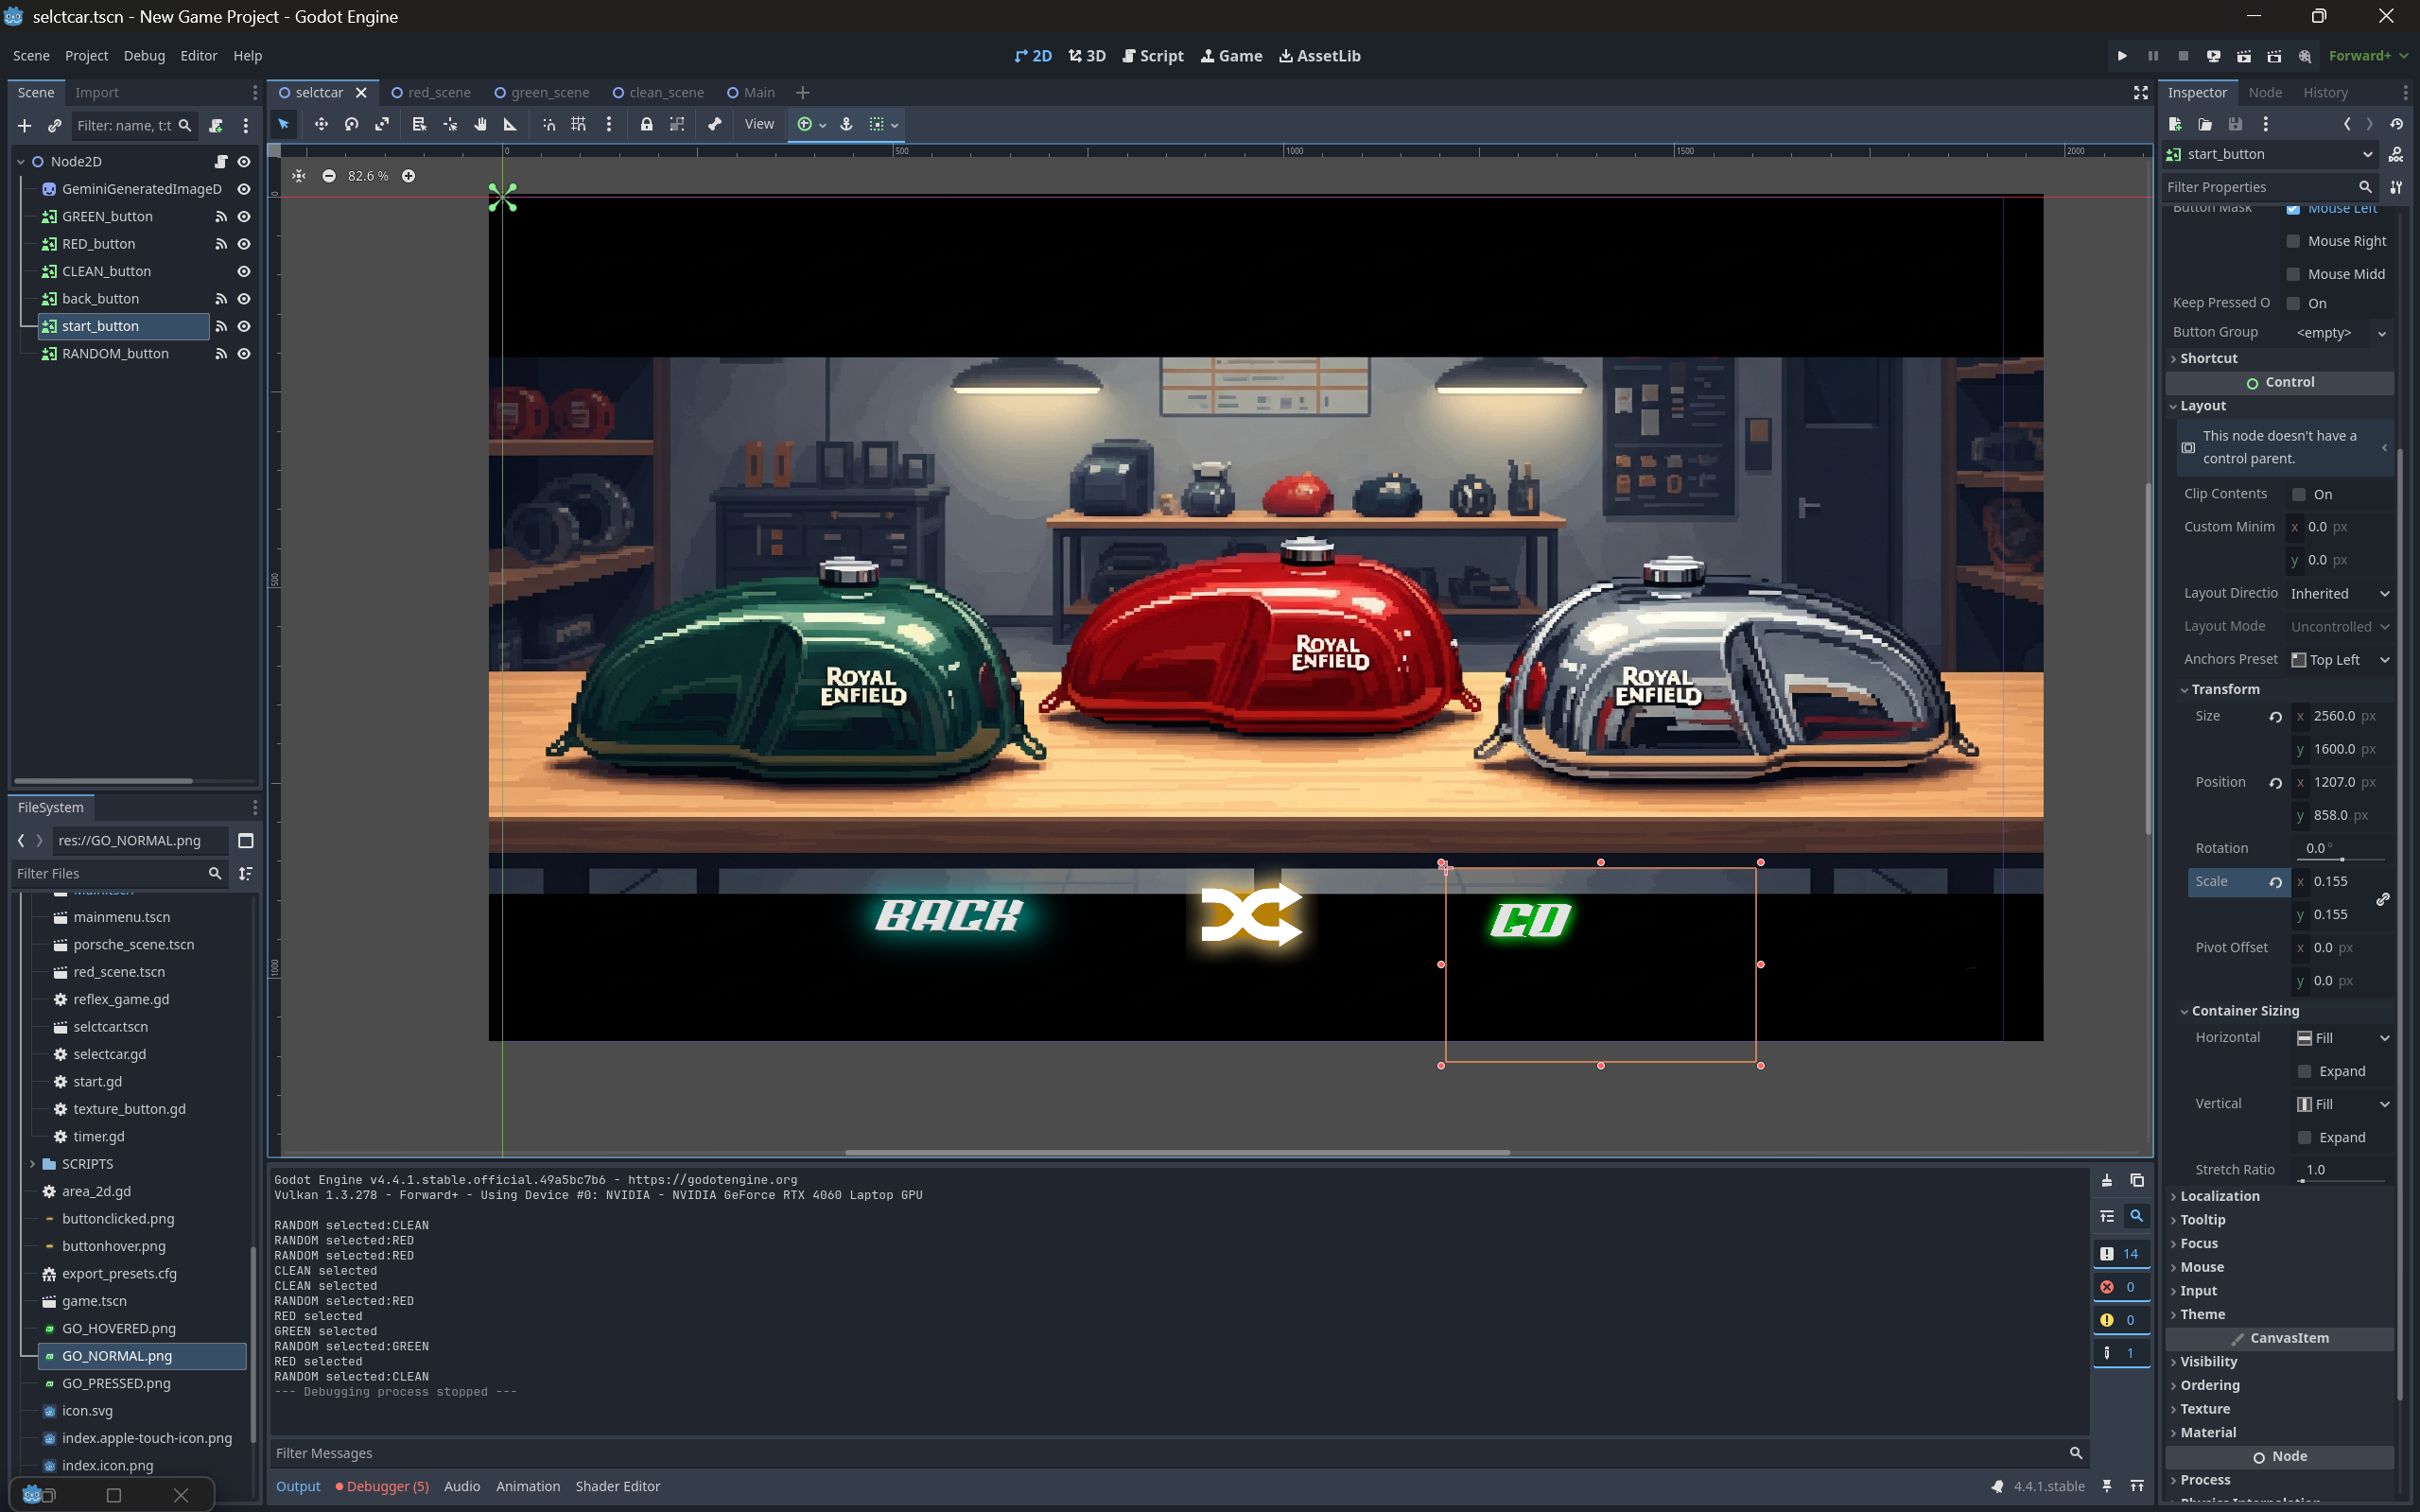Enable the Clip Contents checkbox

(x=2298, y=494)
